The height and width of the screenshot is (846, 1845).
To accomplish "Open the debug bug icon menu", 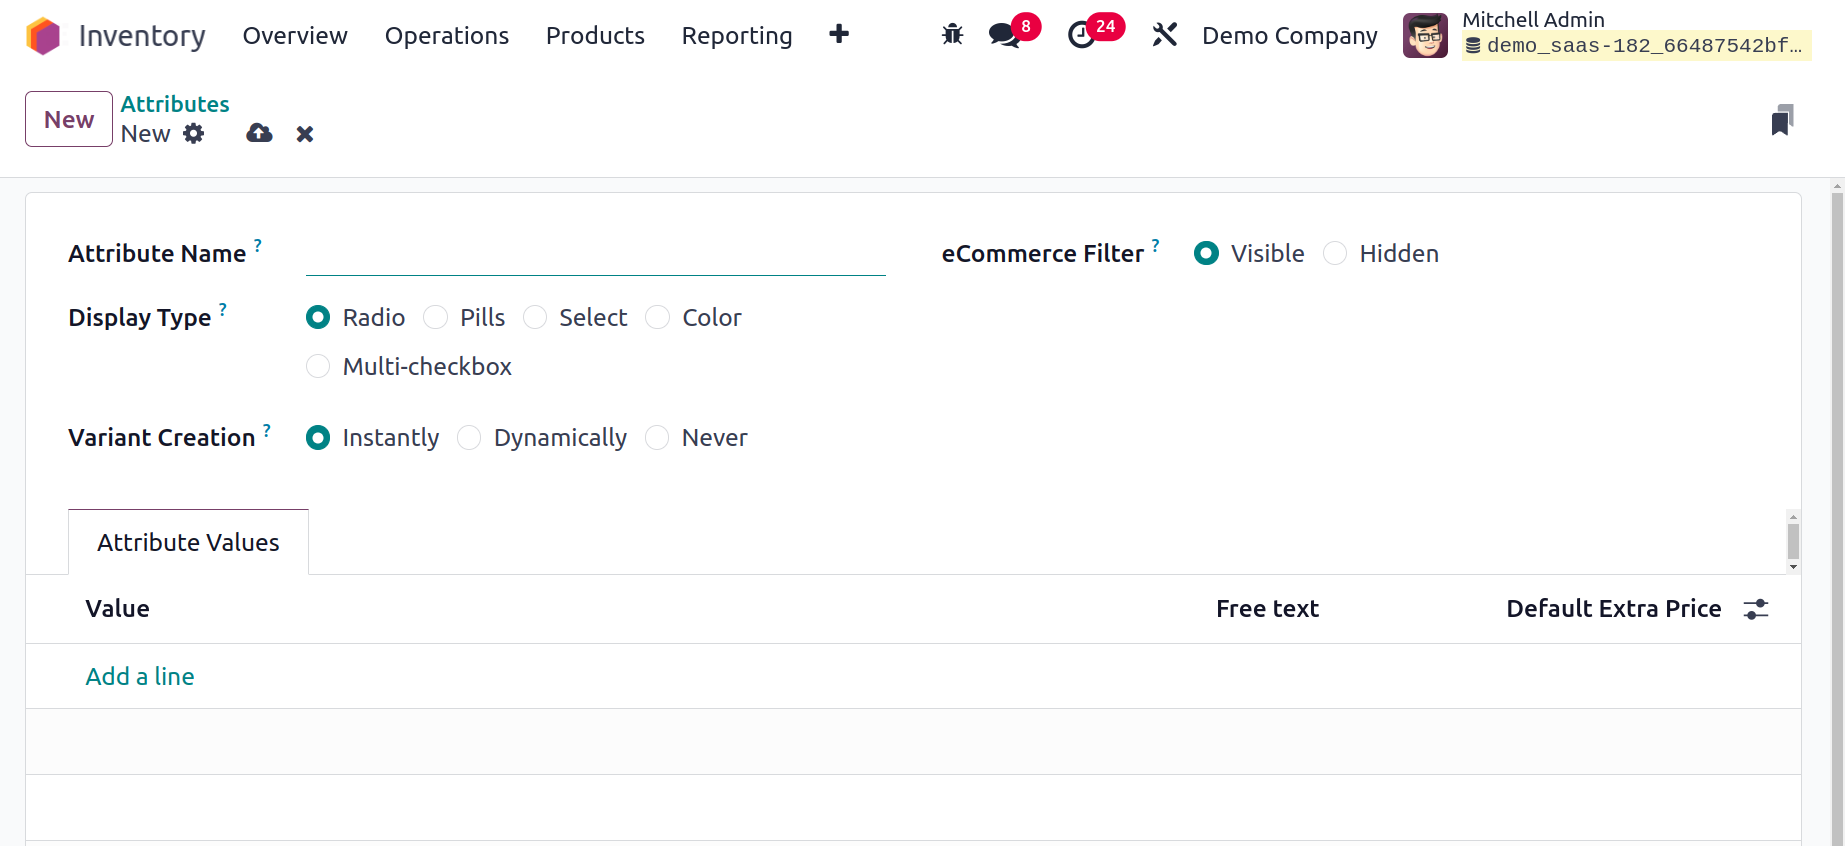I will (952, 35).
